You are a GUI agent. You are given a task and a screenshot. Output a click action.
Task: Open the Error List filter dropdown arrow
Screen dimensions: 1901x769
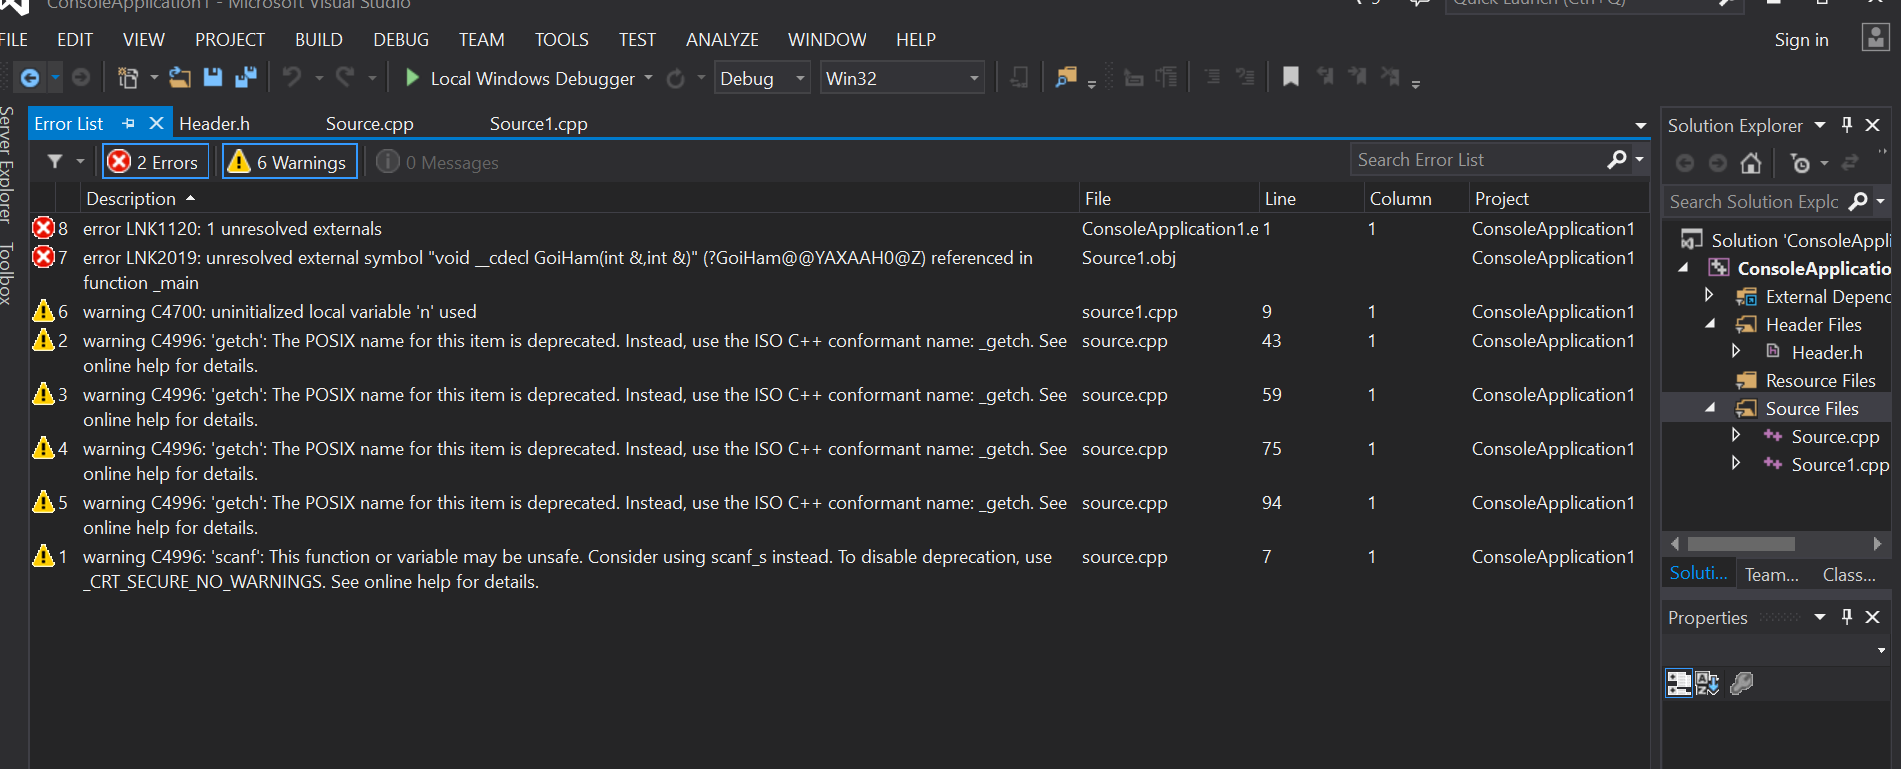point(81,161)
